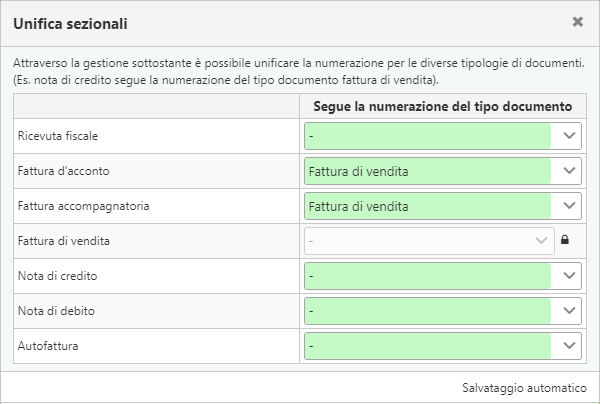Screen dimensions: 600x404
Task: Click the Unifica sezionali dialog title
Action: (x=70, y=24)
